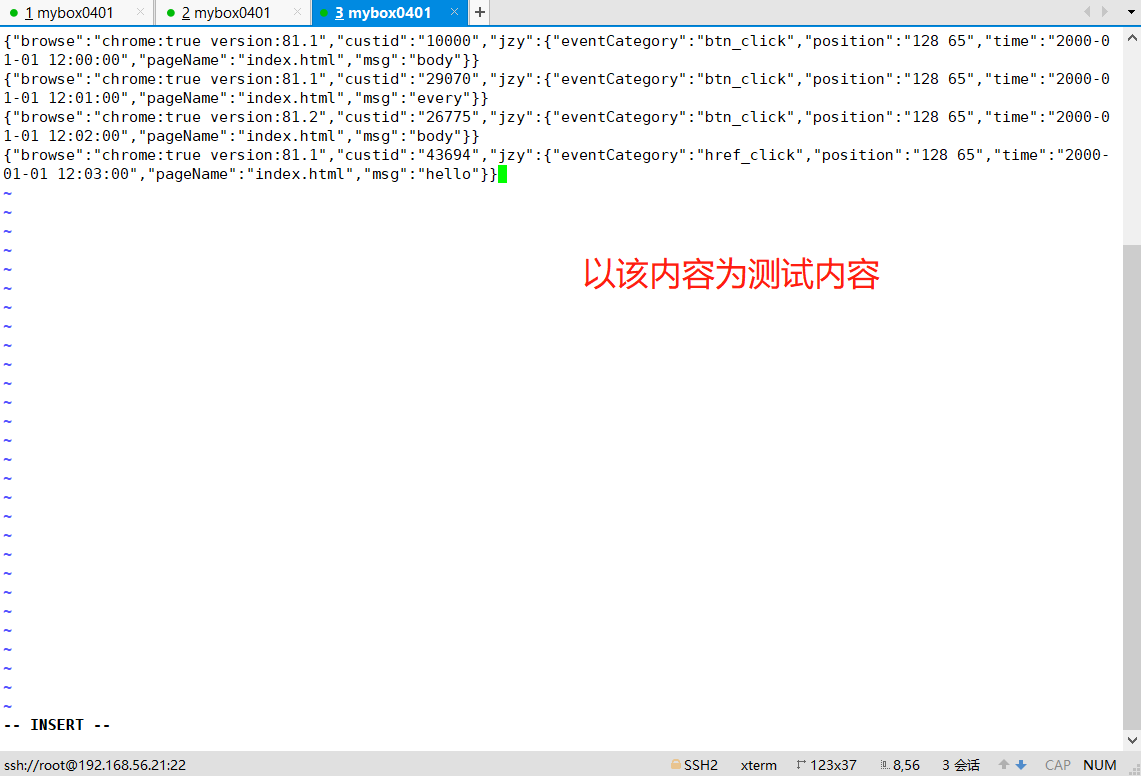The image size is (1141, 776).
Task: Open the tab list dropdown arrow
Action: point(1131,12)
